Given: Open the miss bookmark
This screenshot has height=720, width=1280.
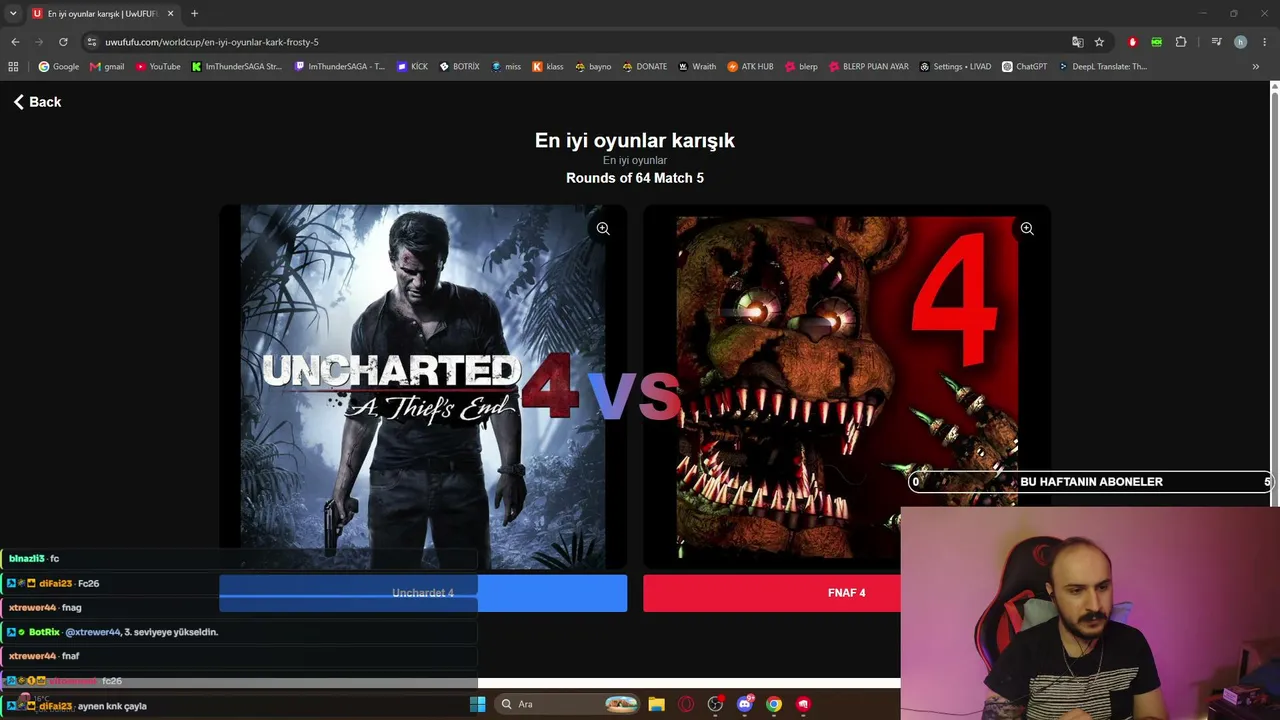Looking at the screenshot, I should pos(506,67).
